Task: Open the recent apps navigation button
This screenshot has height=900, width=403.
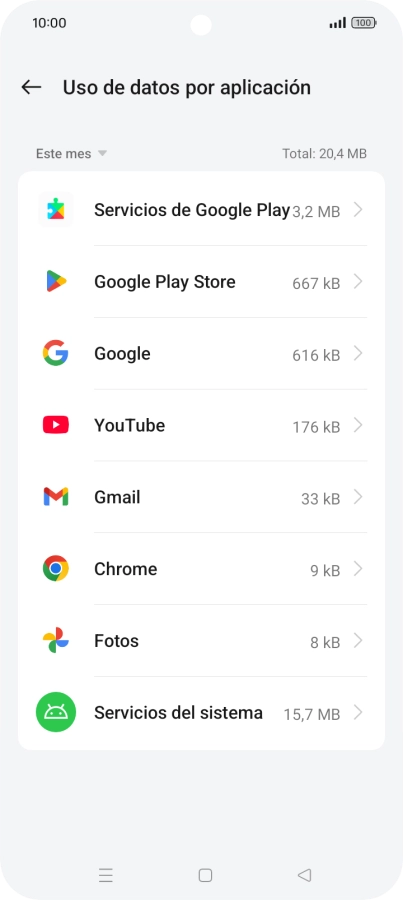Action: 106,875
